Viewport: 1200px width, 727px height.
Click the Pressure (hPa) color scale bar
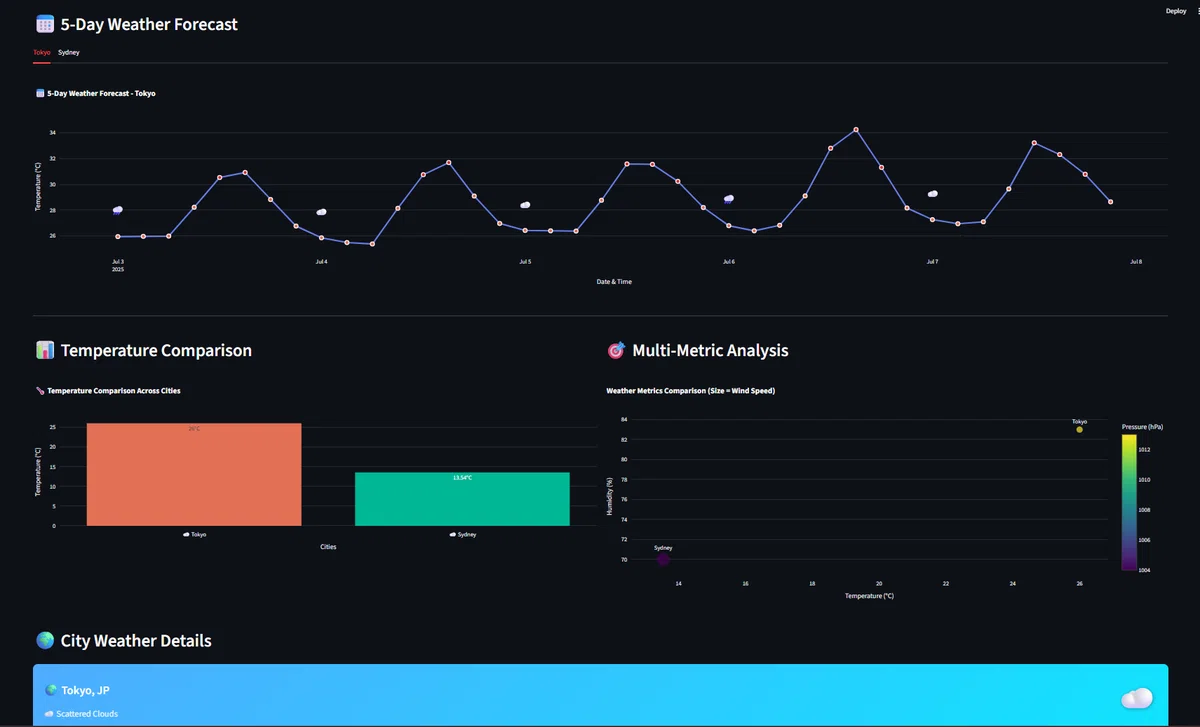tap(1128, 502)
